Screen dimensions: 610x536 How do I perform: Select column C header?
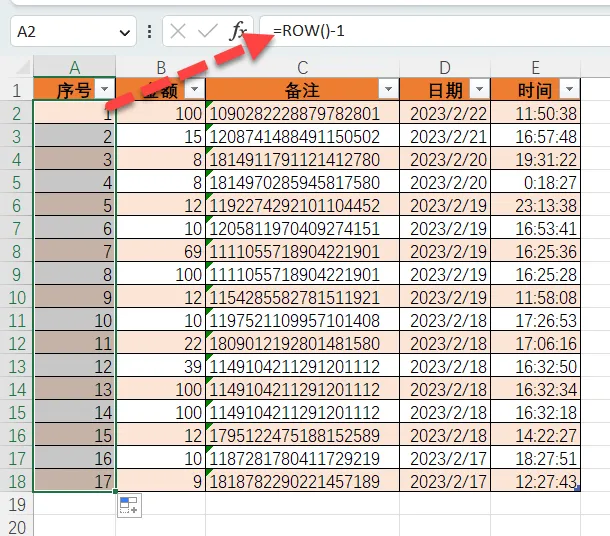[303, 67]
